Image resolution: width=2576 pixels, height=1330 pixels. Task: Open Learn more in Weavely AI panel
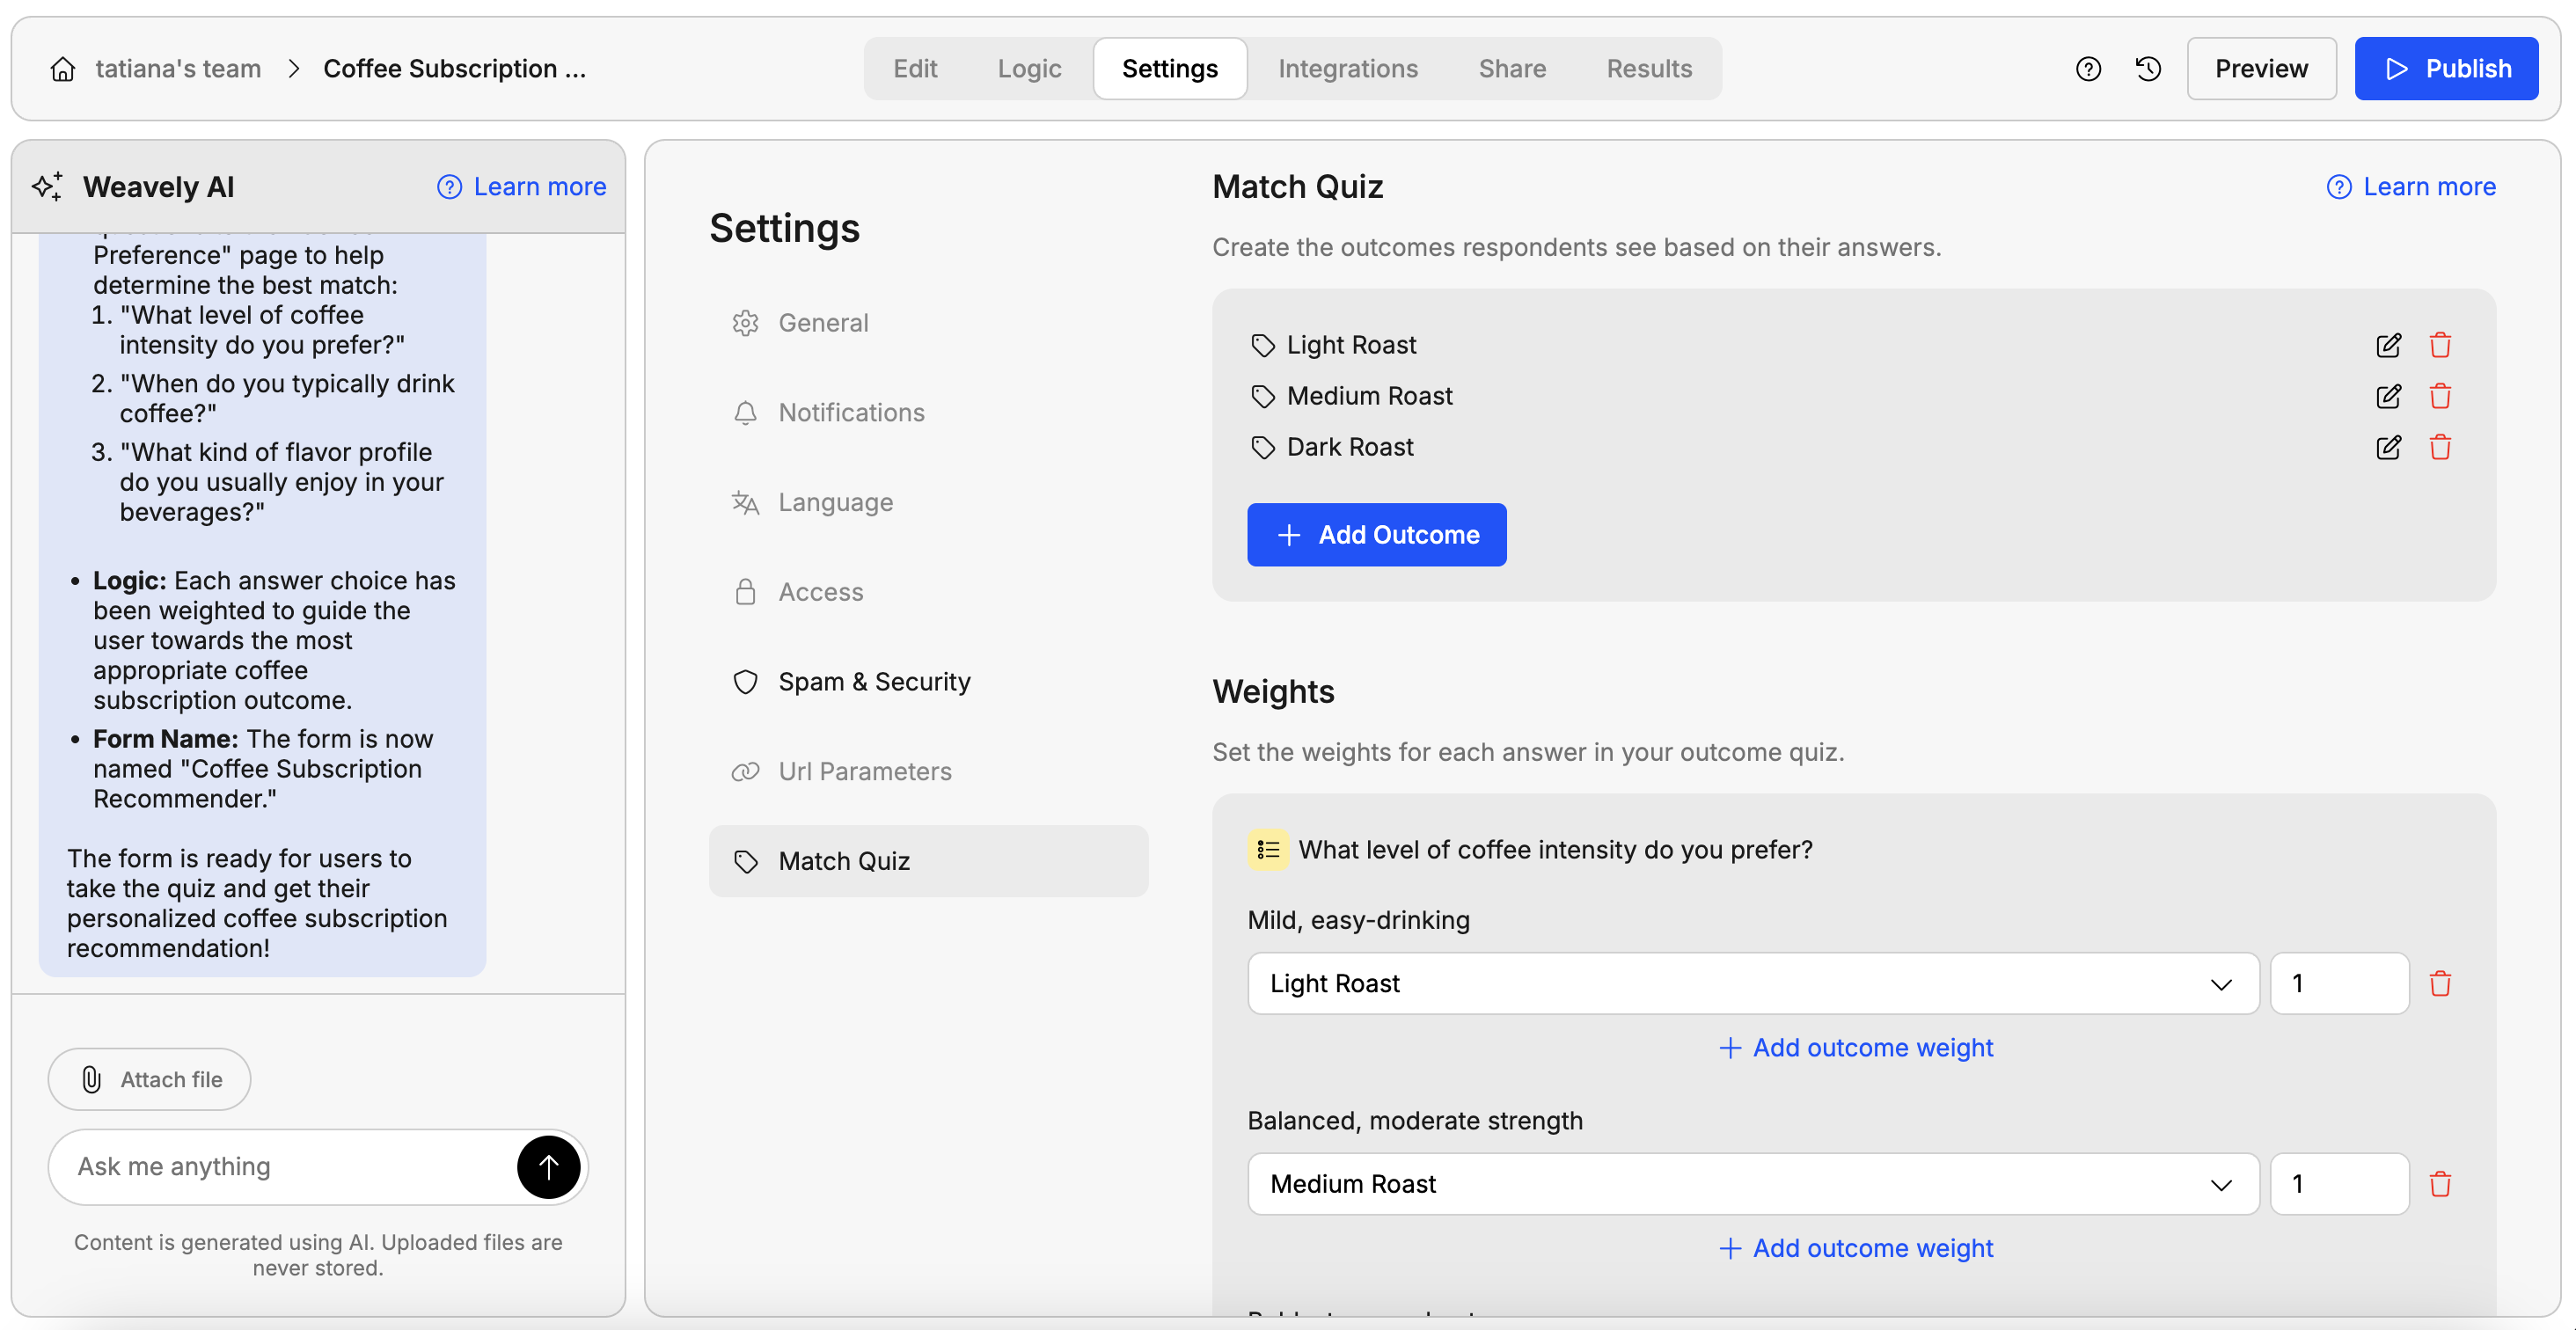pos(521,187)
